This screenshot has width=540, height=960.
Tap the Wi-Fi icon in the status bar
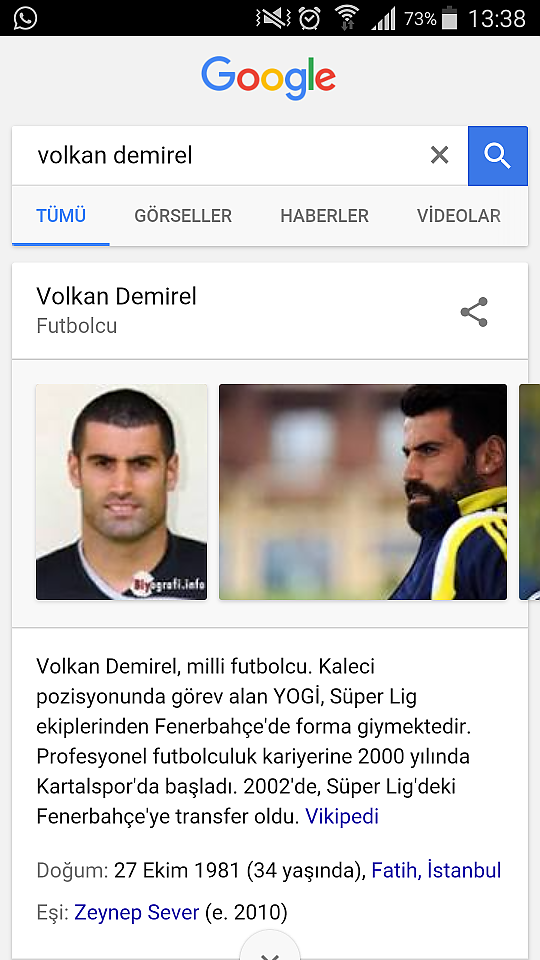[x=347, y=18]
